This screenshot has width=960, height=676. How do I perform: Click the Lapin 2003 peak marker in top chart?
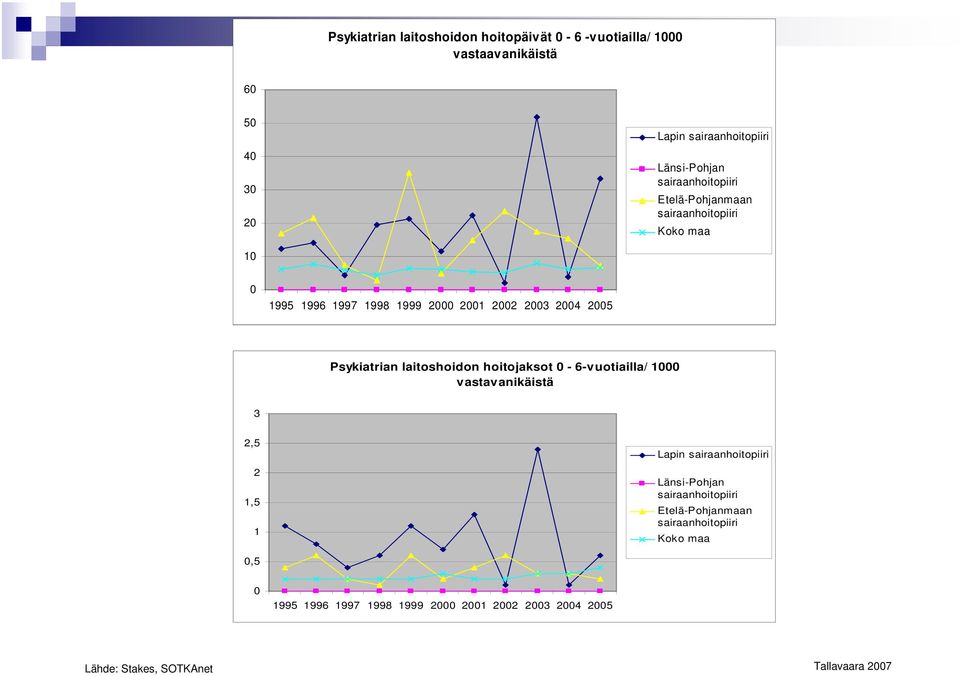[537, 117]
